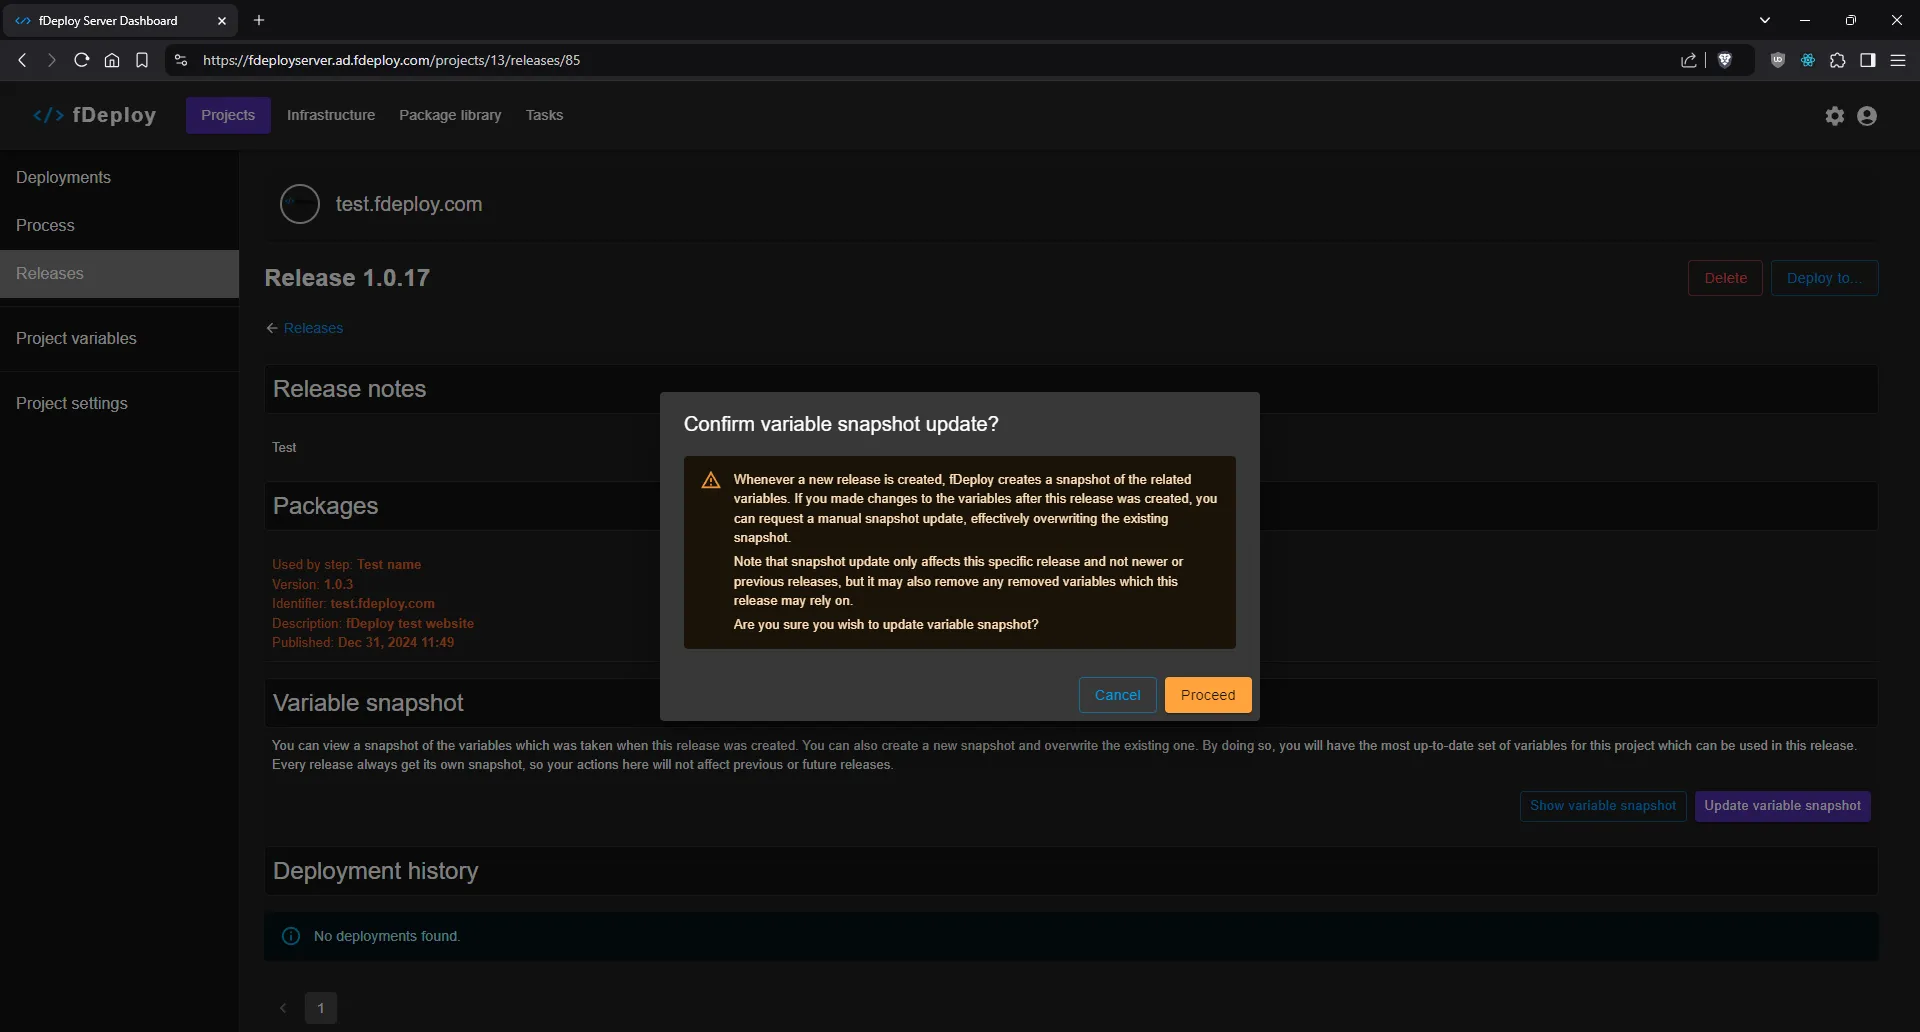
Task: Select Project variables in the sidebar
Action: (x=76, y=338)
